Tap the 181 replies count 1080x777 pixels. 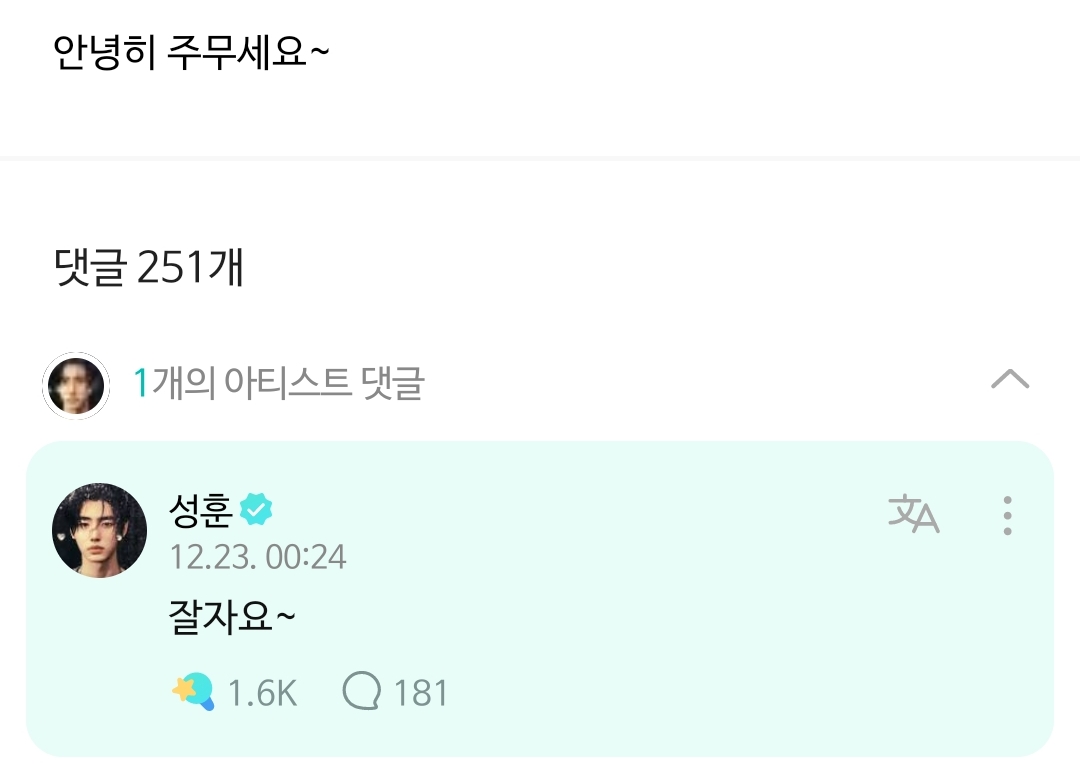click(x=421, y=693)
